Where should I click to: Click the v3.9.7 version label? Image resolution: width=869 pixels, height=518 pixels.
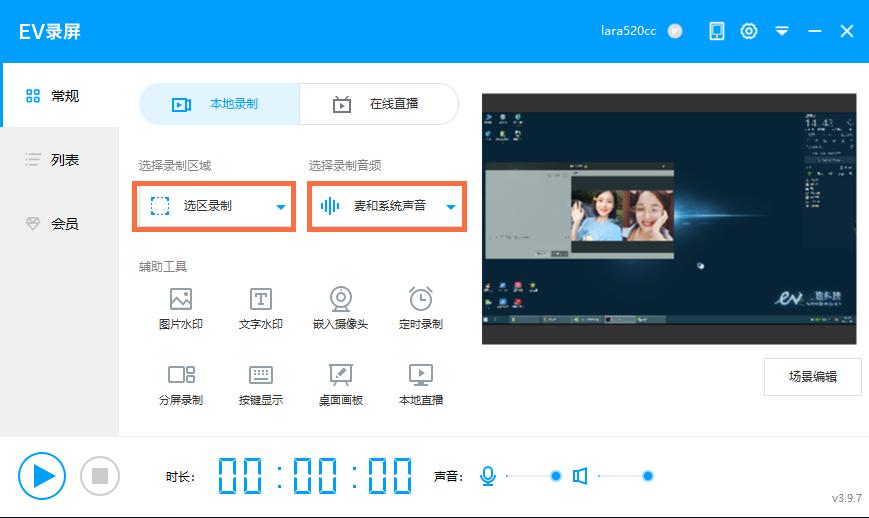[x=846, y=498]
